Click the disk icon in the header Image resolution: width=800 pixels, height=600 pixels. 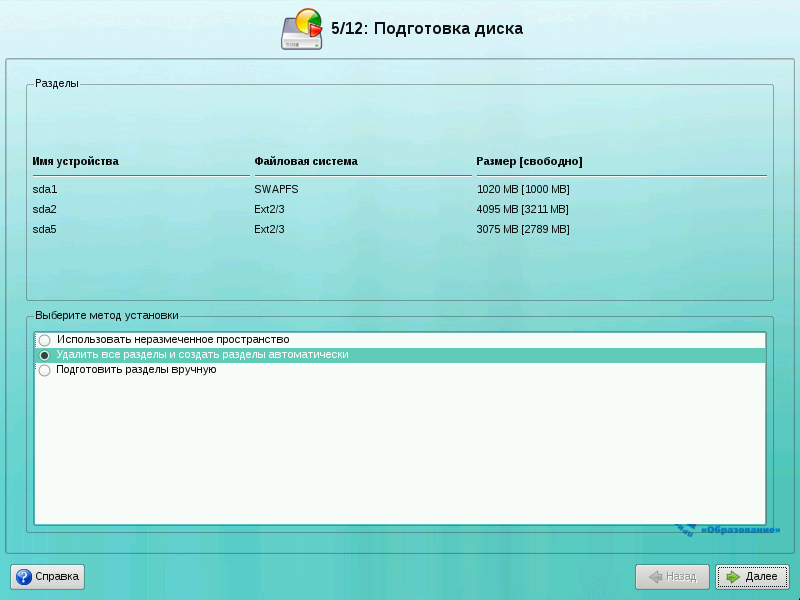click(302, 29)
